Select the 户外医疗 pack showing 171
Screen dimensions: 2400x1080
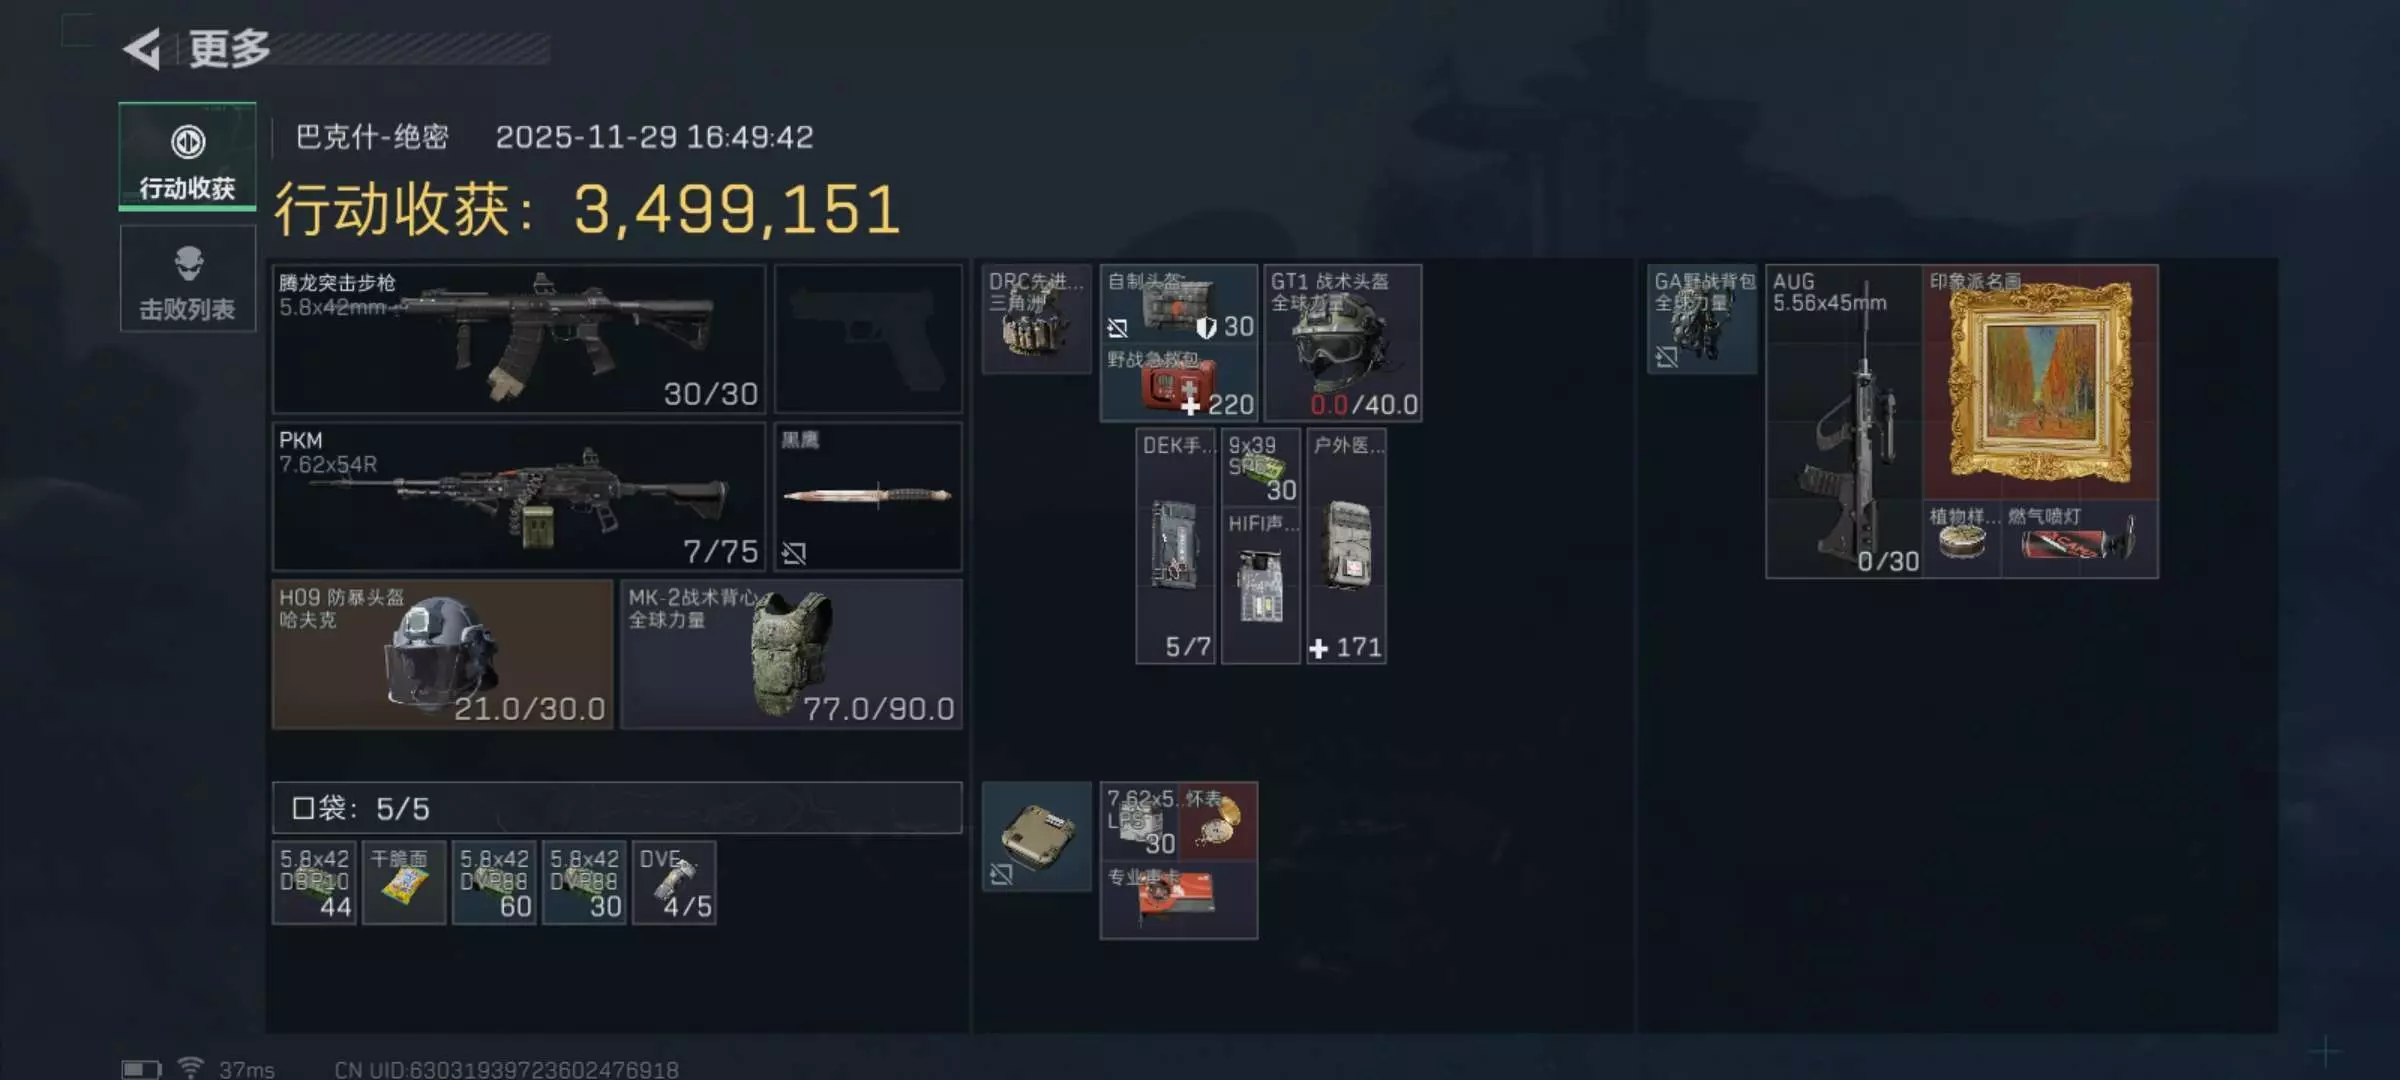[x=1346, y=546]
